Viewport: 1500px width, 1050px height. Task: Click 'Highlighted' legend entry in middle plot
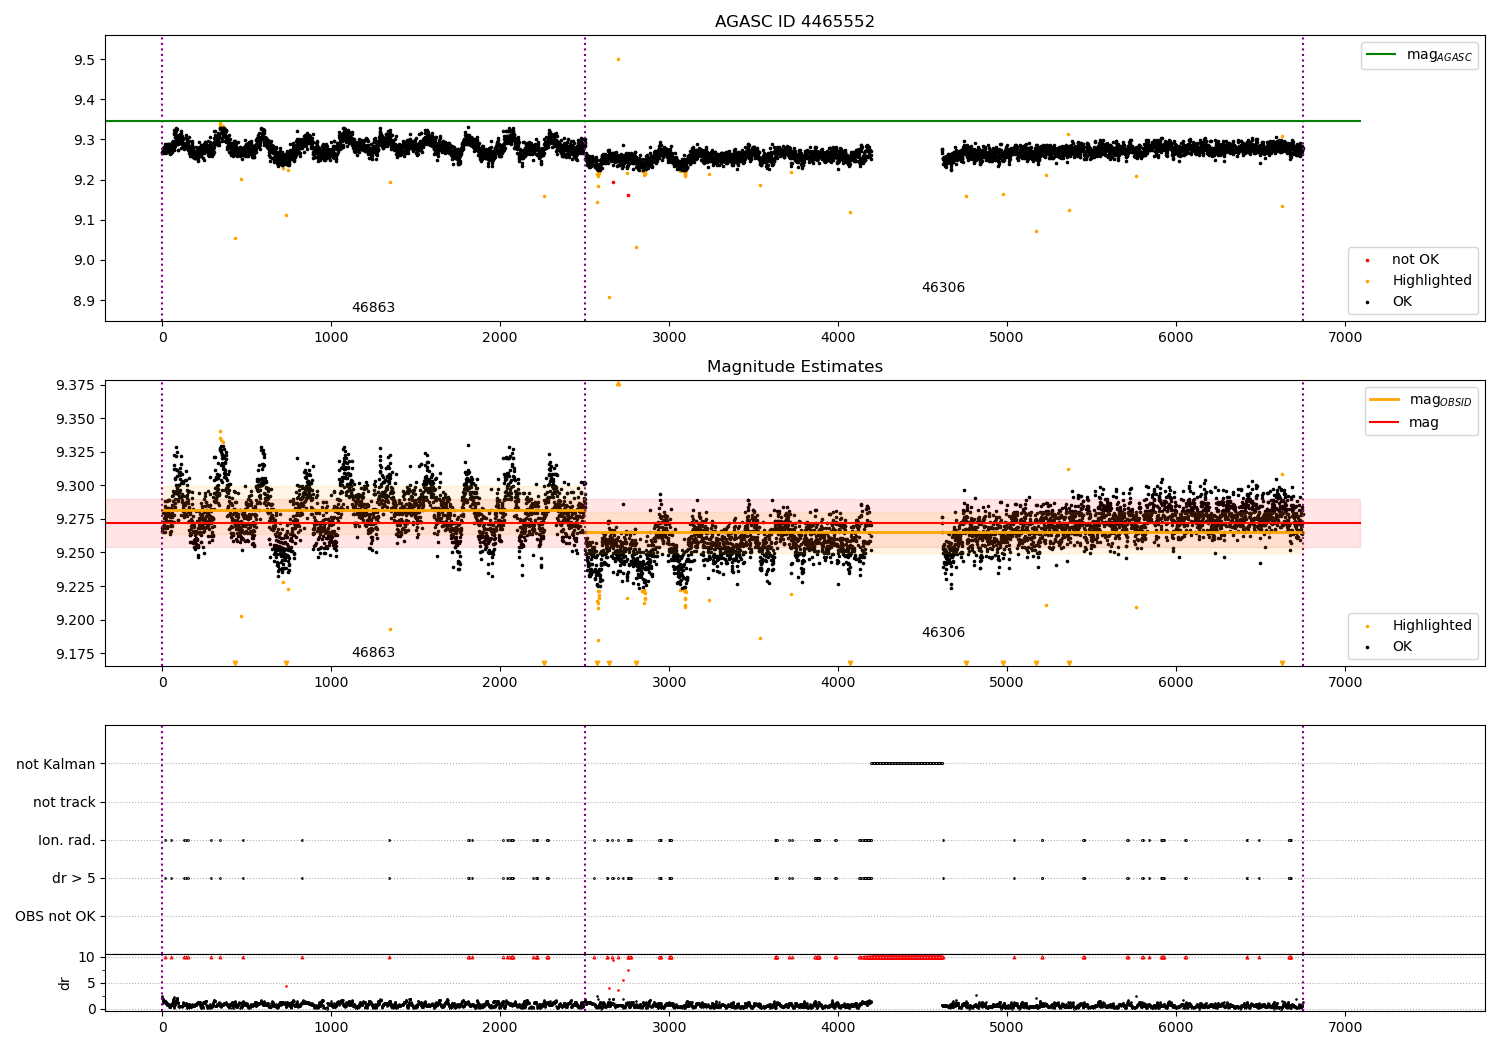(x=1419, y=626)
